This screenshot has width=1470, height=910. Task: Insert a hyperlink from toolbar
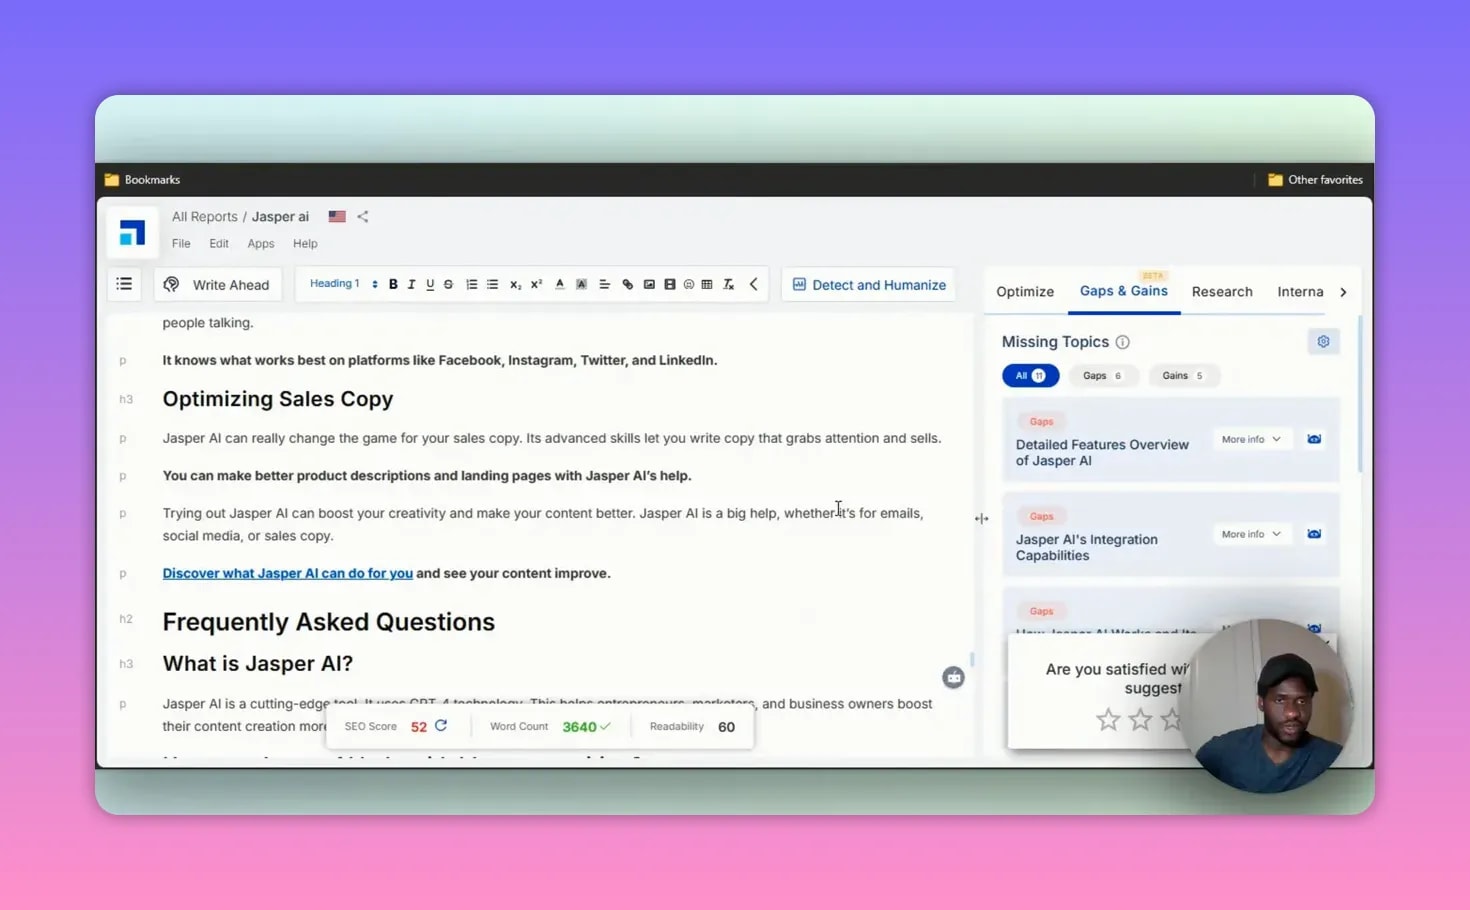coord(627,285)
